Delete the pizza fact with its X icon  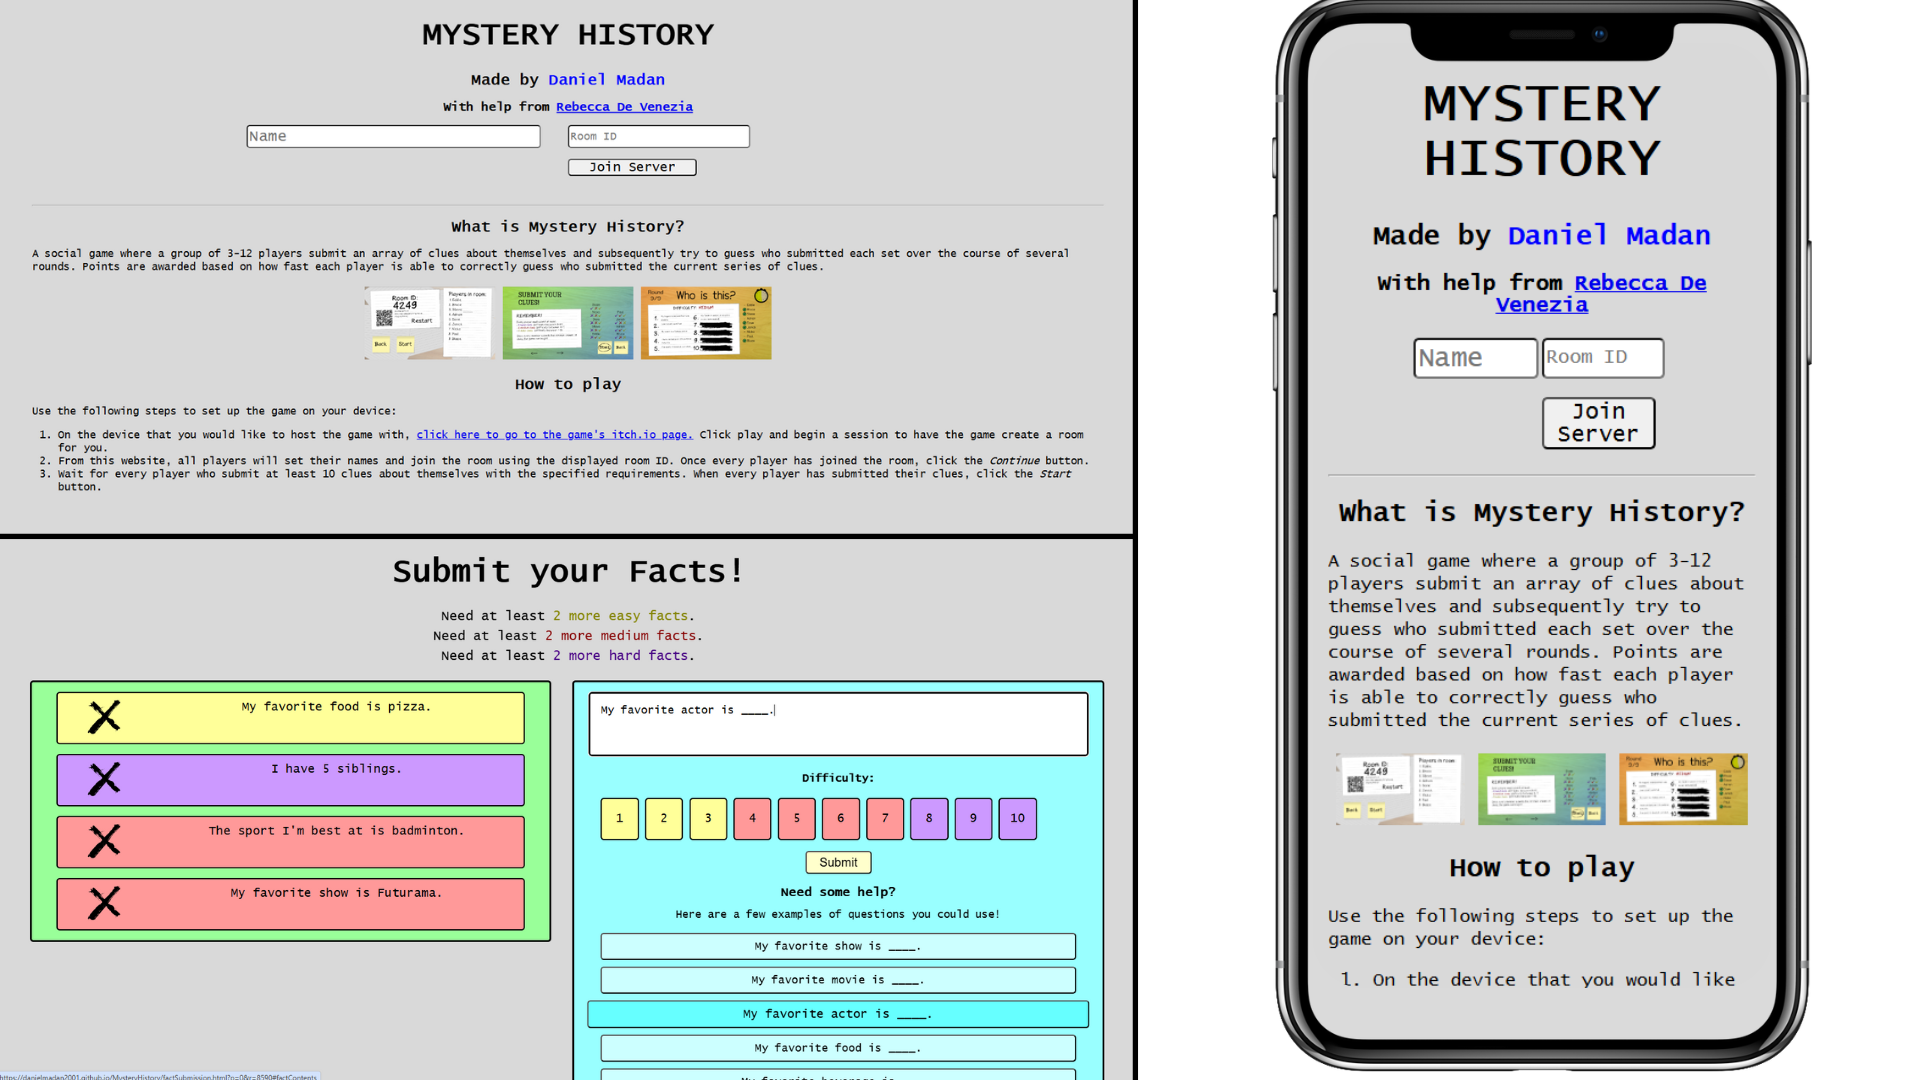click(x=104, y=717)
